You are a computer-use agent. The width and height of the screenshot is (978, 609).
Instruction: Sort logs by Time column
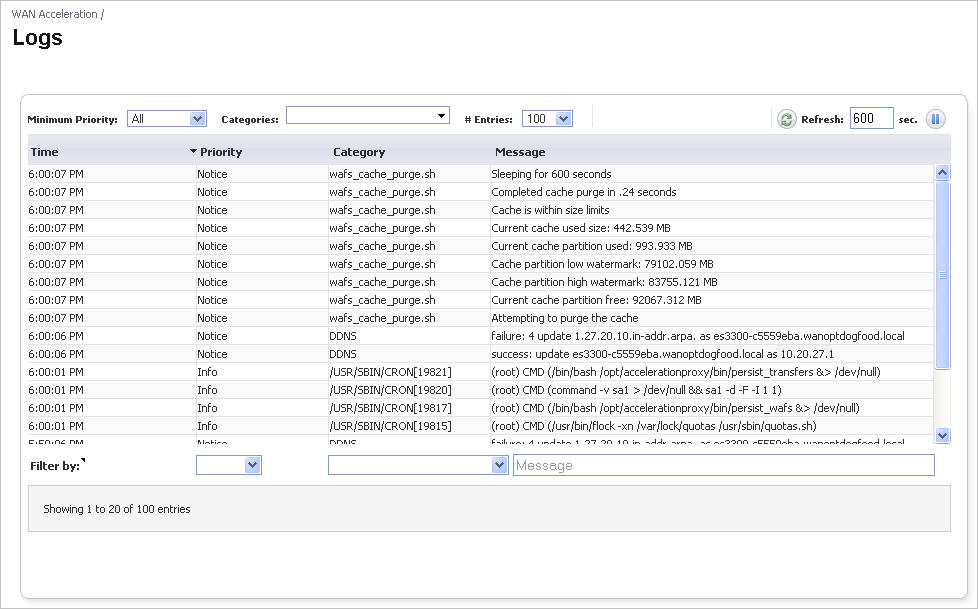pyautogui.click(x=45, y=152)
